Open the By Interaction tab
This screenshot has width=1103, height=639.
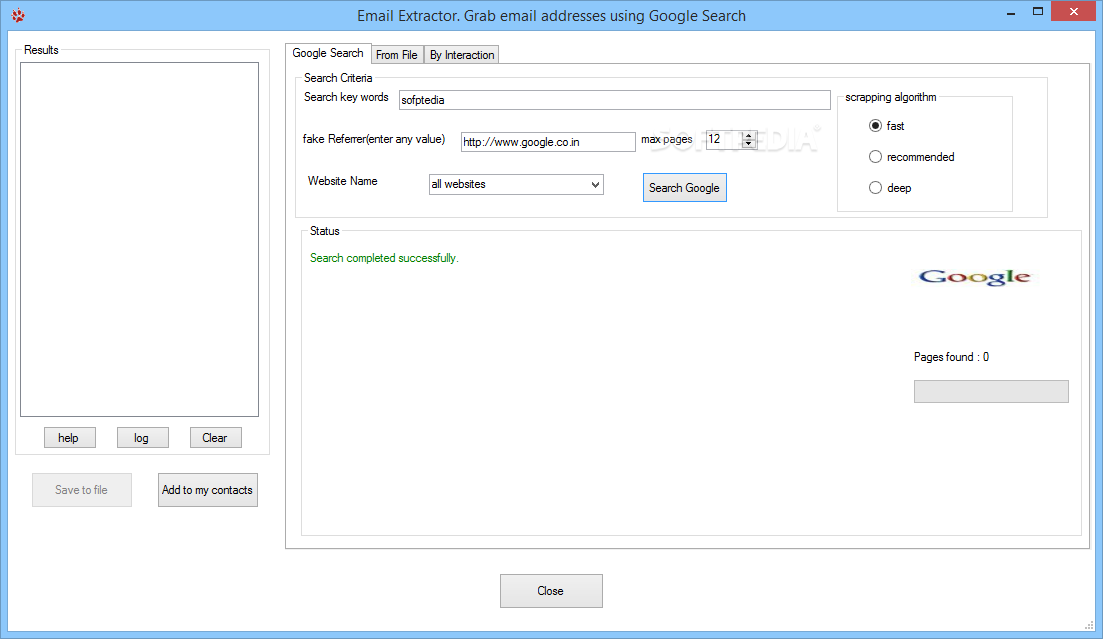[x=462, y=55]
